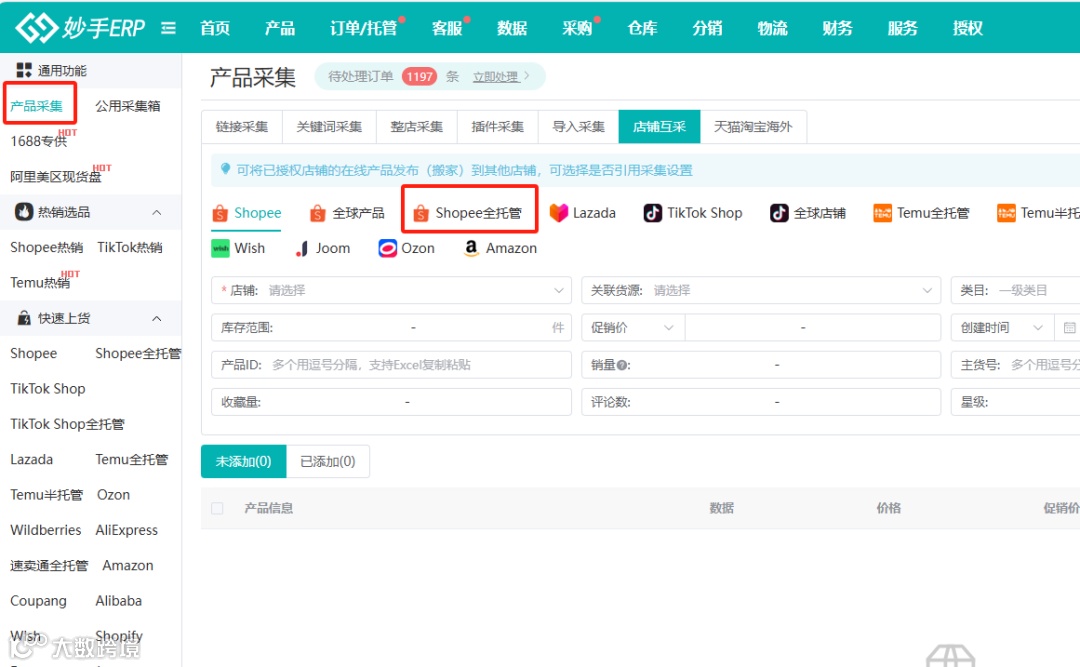1080x667 pixels.
Task: Click the 立即处理 link
Action: [495, 76]
